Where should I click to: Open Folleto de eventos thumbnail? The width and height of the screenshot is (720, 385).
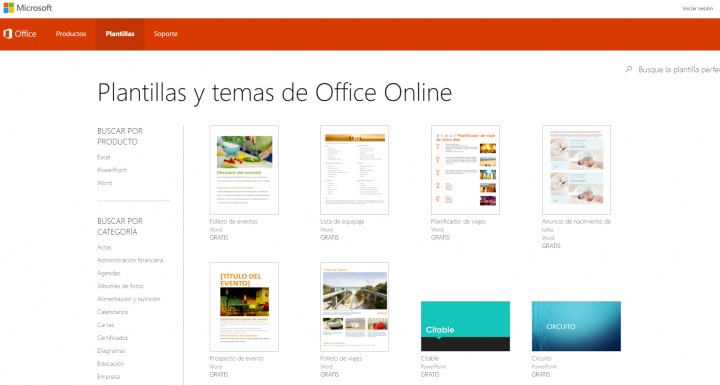[x=244, y=170]
